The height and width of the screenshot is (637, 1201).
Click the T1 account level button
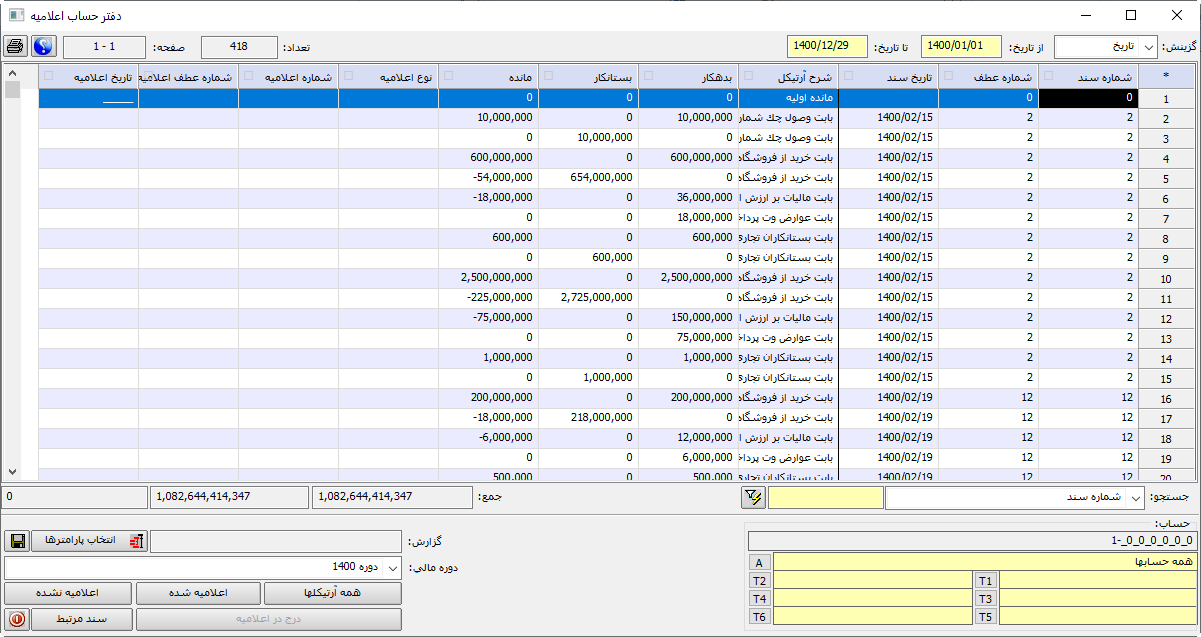tap(986, 580)
